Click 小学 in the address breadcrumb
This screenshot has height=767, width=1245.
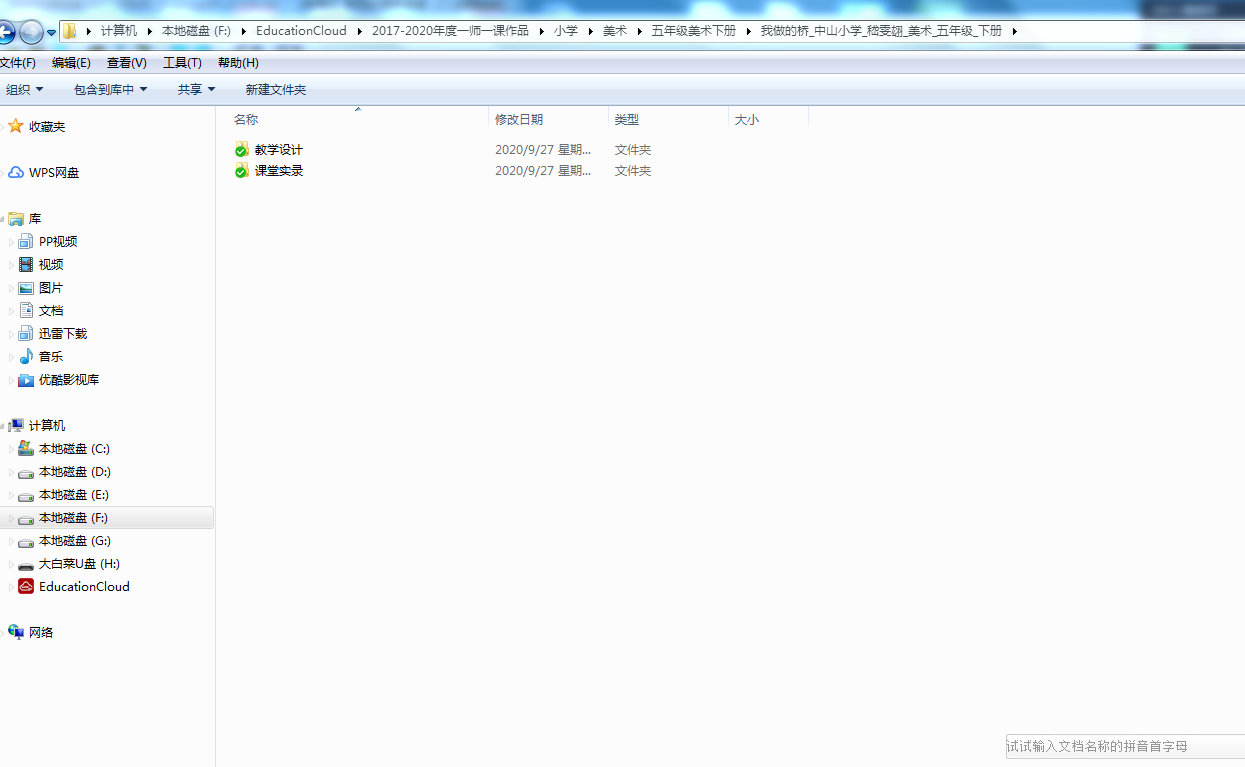(566, 31)
